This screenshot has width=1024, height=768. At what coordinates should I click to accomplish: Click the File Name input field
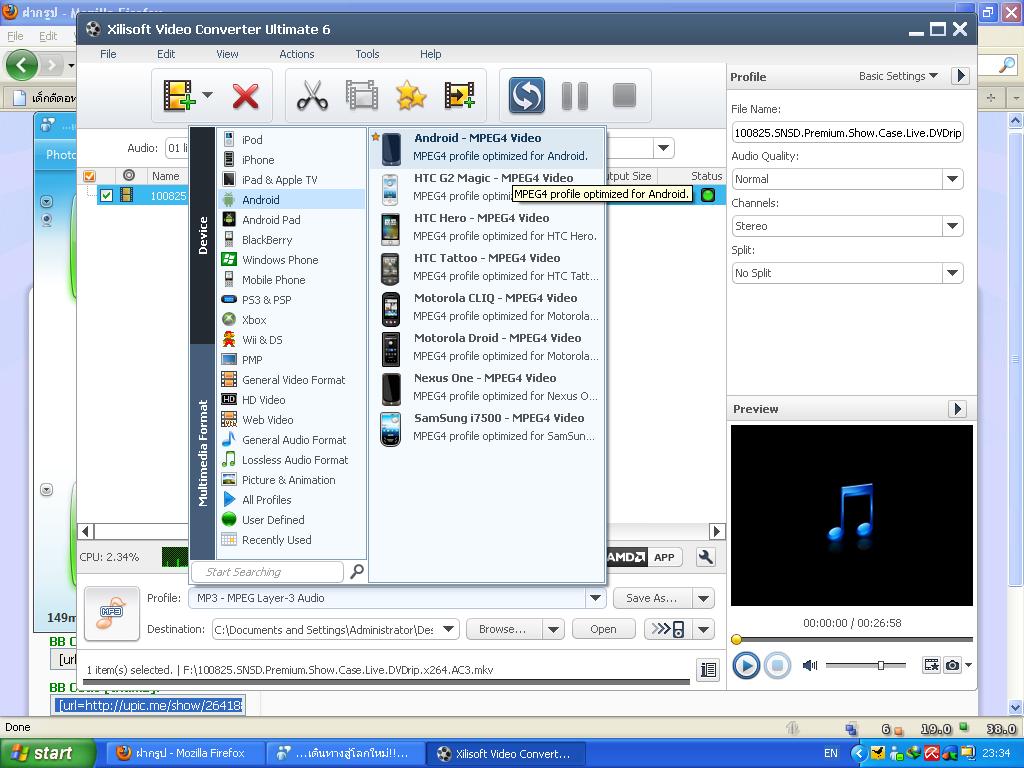[x=848, y=133]
